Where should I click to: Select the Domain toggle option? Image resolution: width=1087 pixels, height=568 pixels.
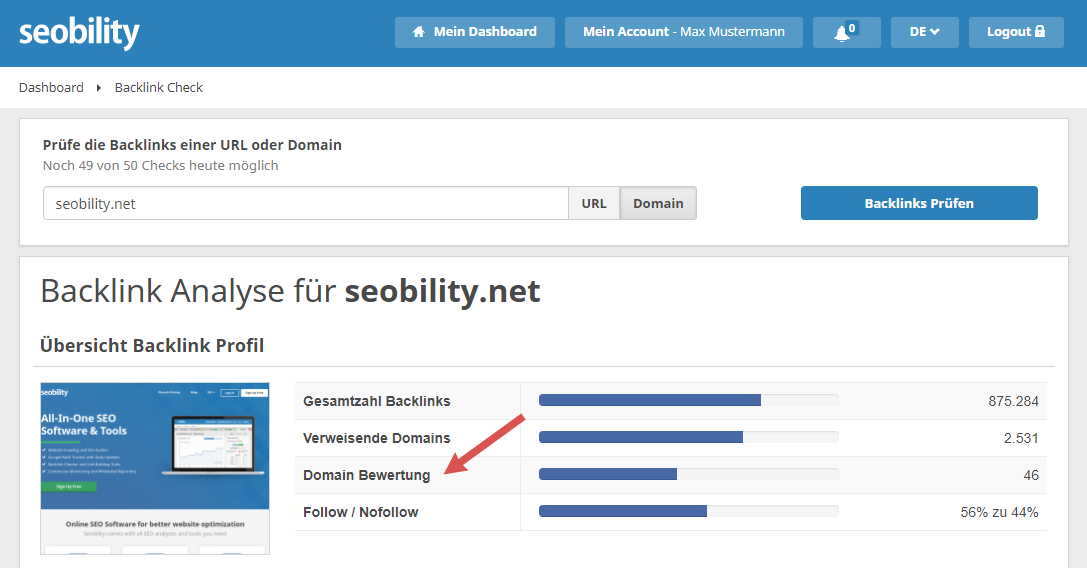click(x=658, y=203)
